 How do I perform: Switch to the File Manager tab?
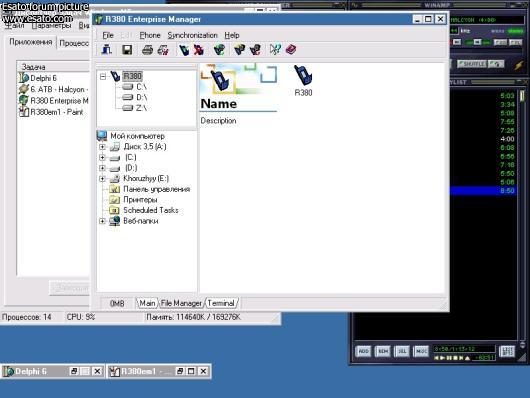click(x=181, y=303)
